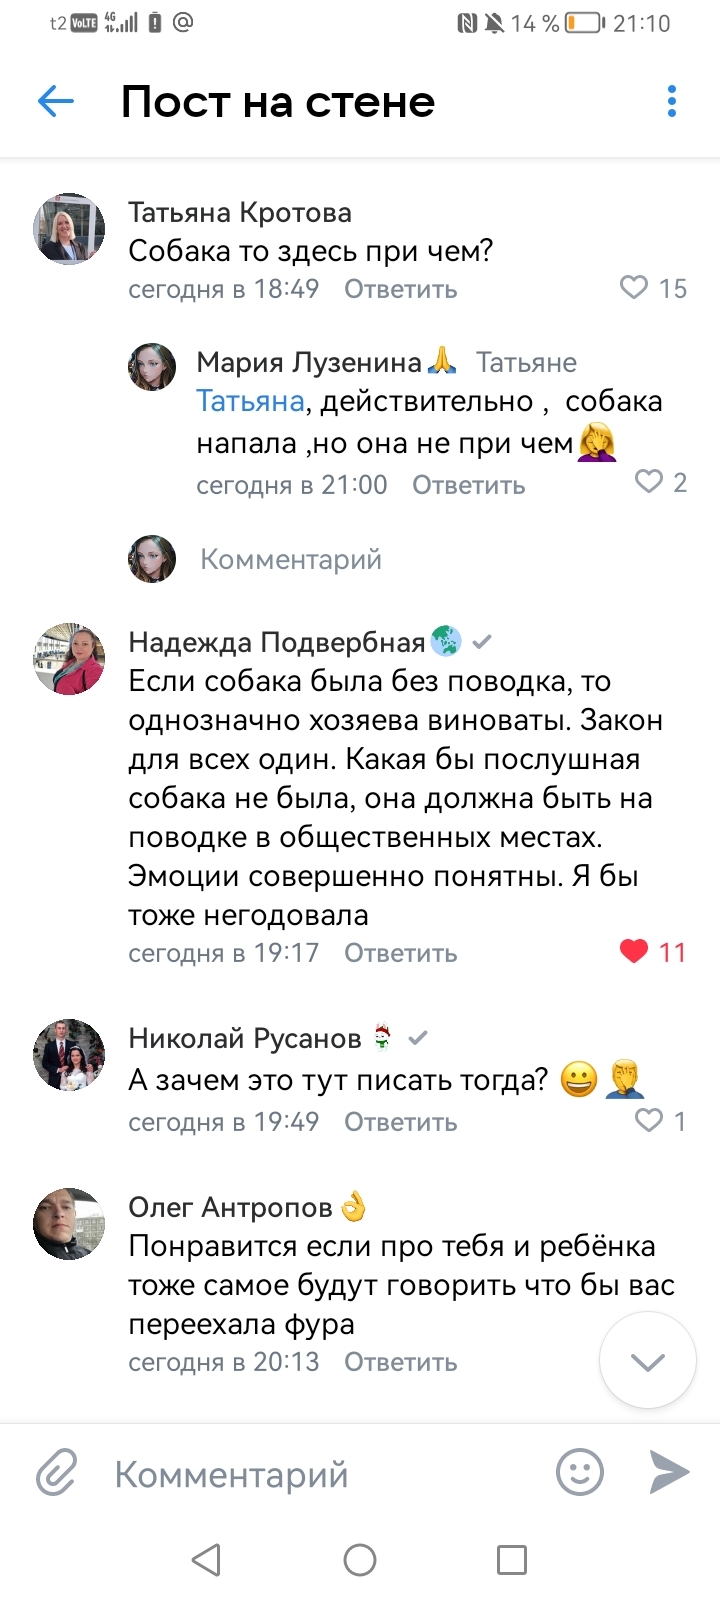Go back using the blue arrow

point(56,101)
